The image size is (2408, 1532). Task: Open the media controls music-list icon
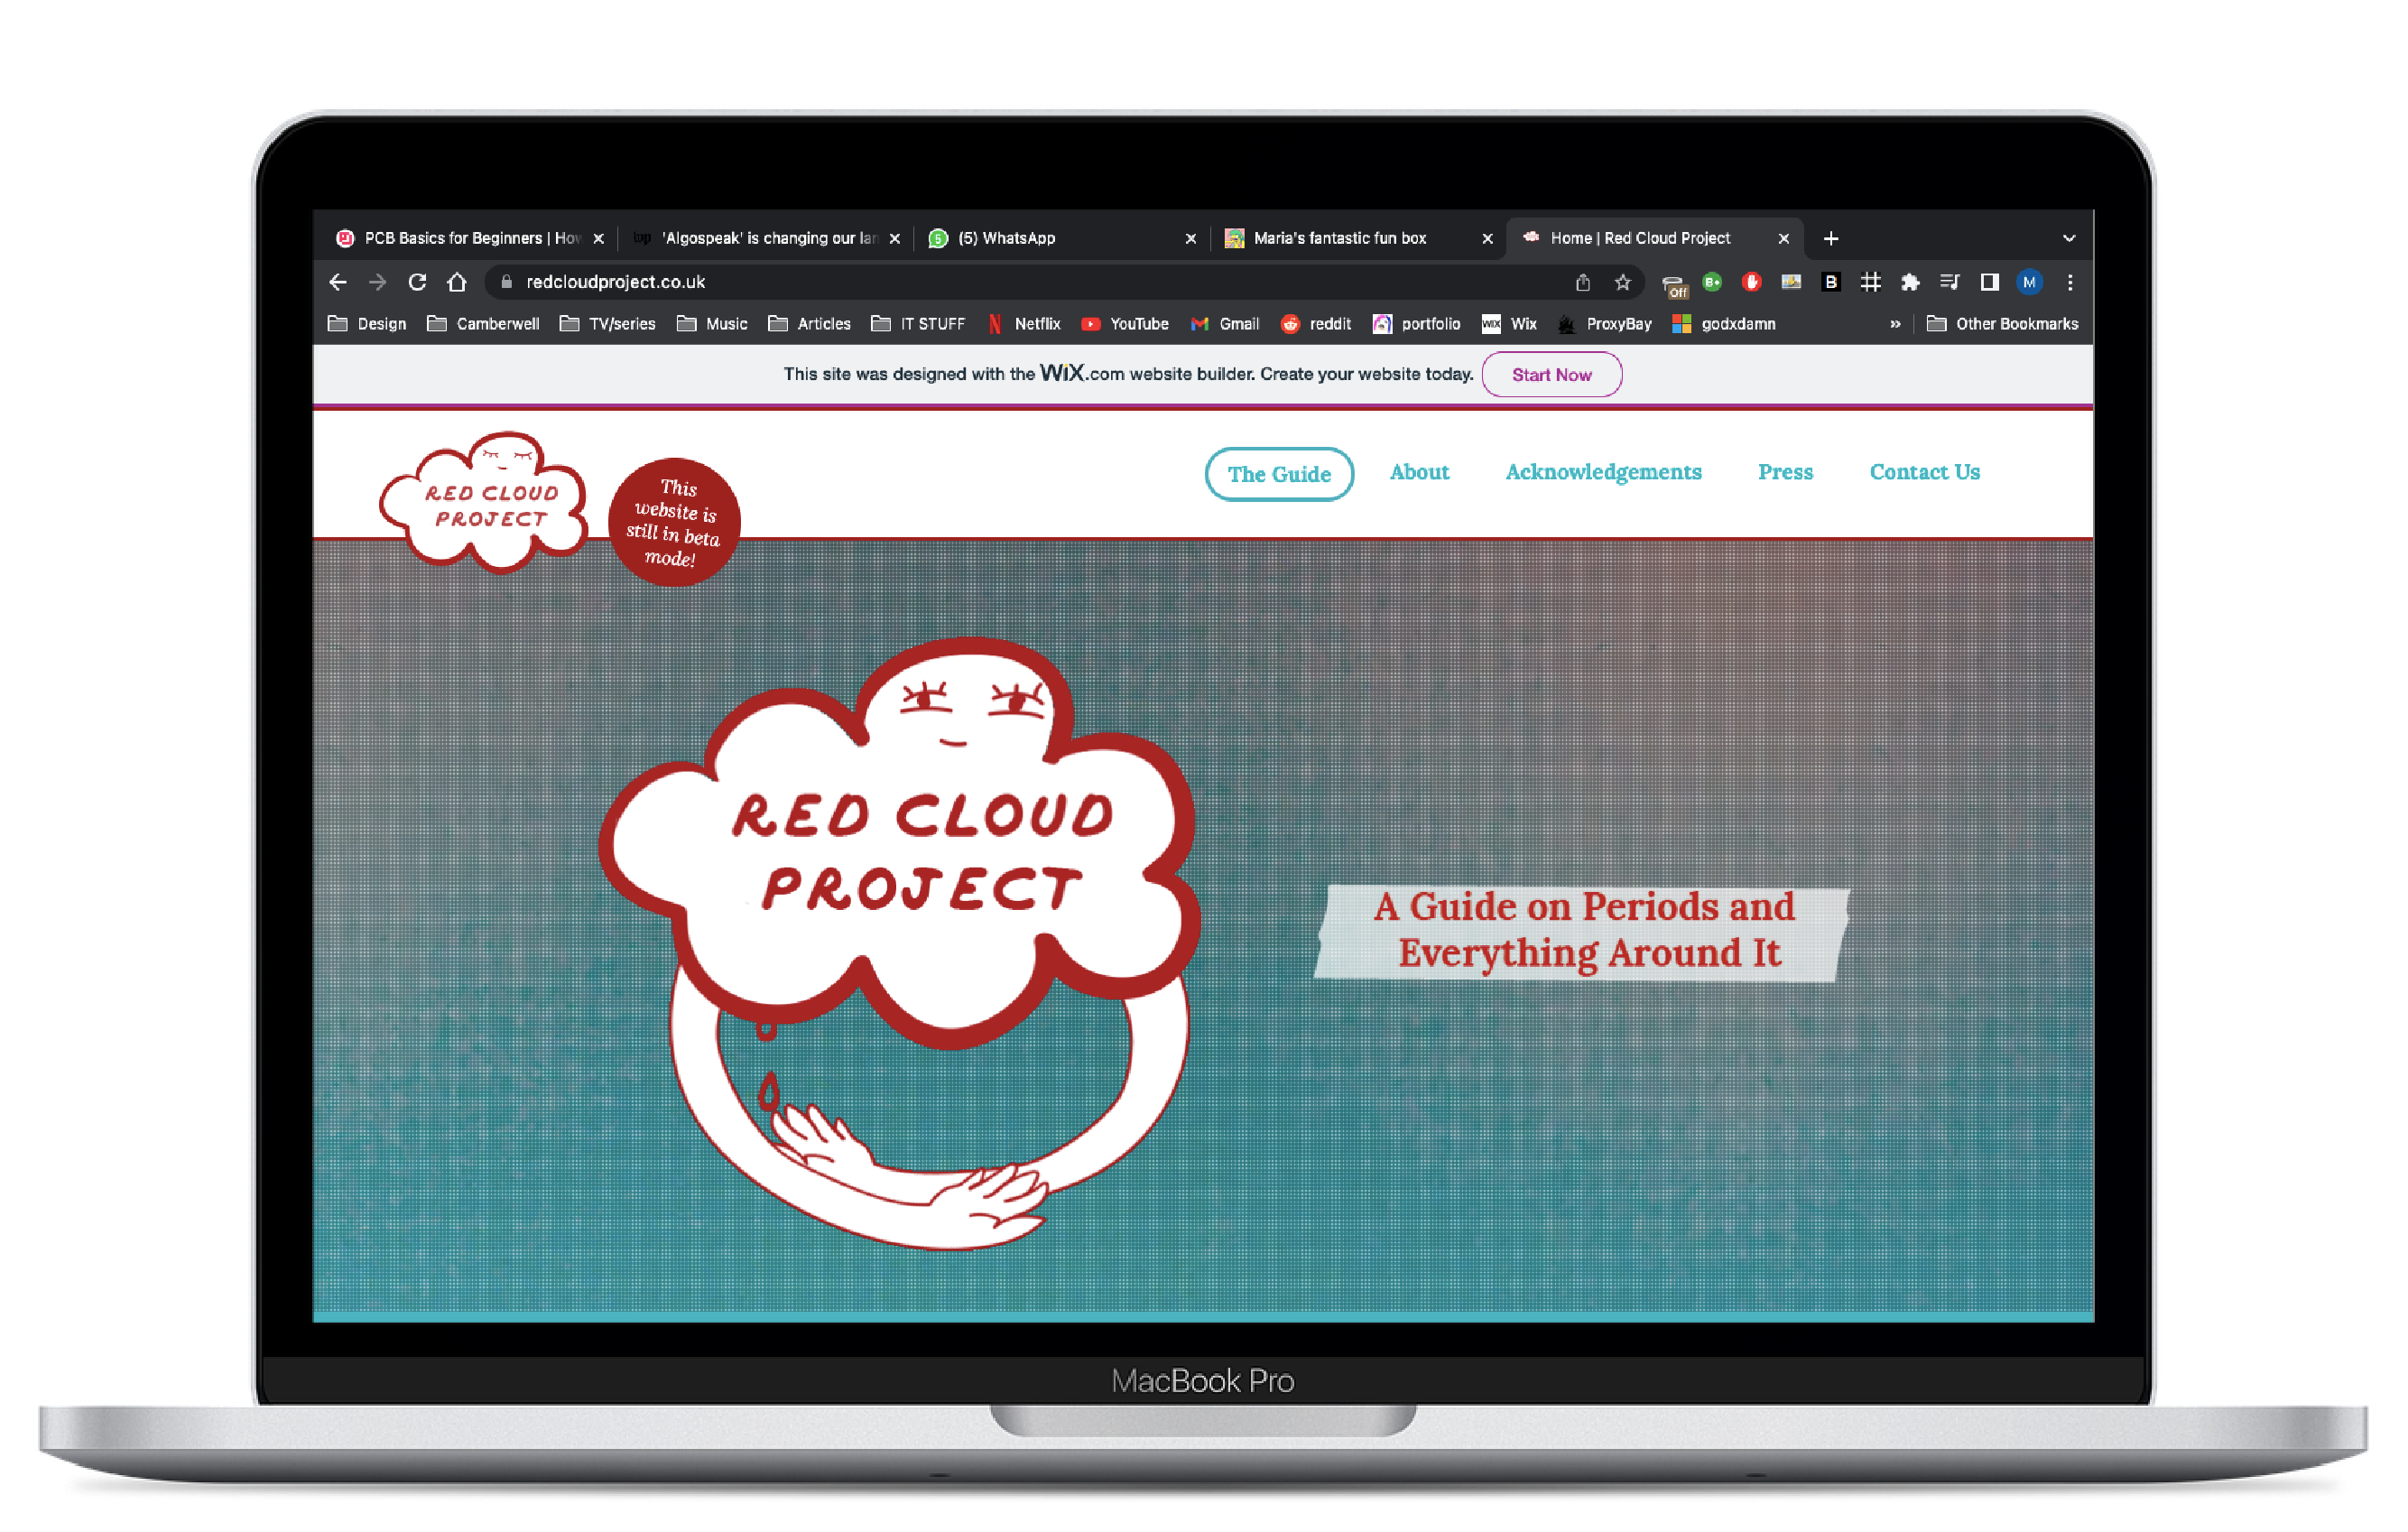pos(1949,282)
